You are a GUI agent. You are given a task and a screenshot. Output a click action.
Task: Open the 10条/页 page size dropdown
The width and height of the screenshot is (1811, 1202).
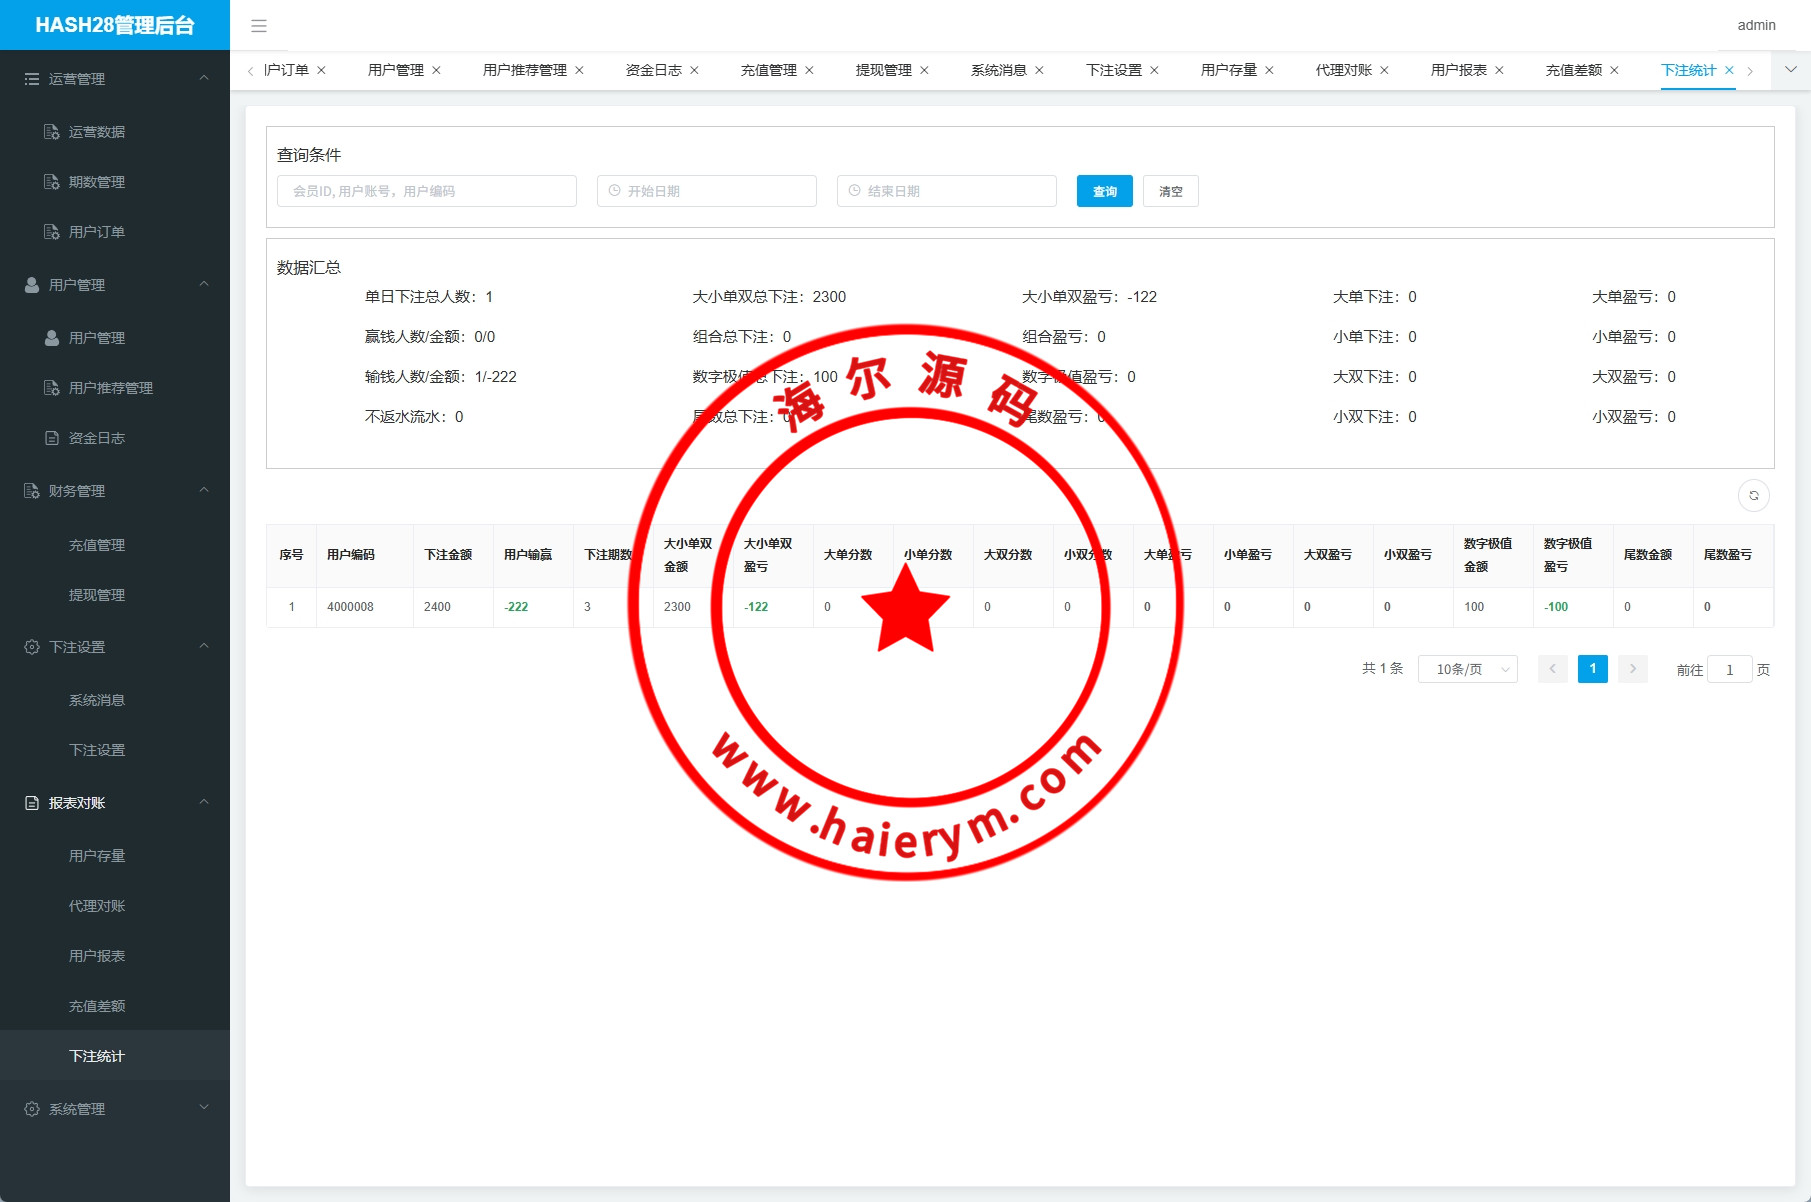click(1467, 669)
